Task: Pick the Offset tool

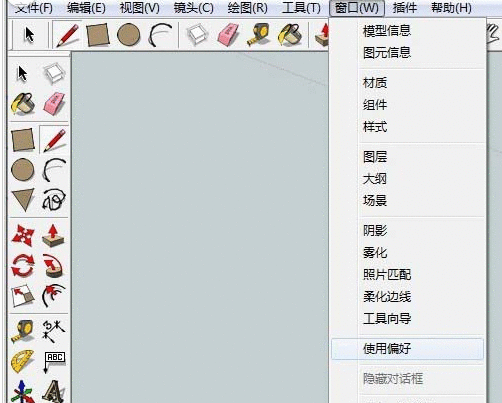Action: (54, 296)
